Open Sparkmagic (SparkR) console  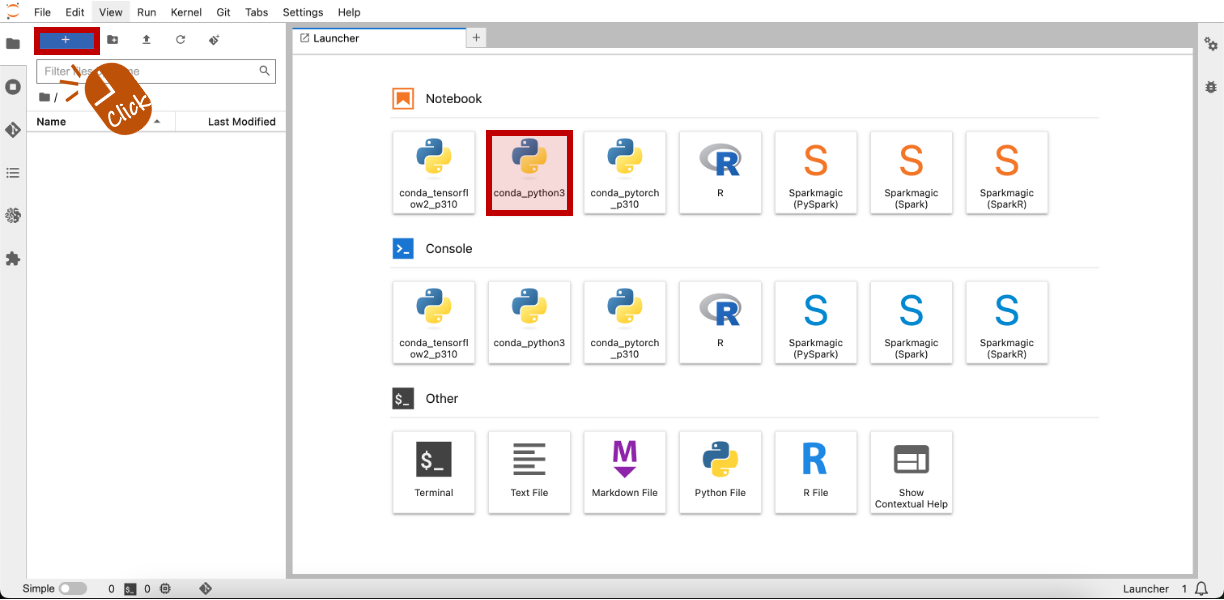[1007, 322]
